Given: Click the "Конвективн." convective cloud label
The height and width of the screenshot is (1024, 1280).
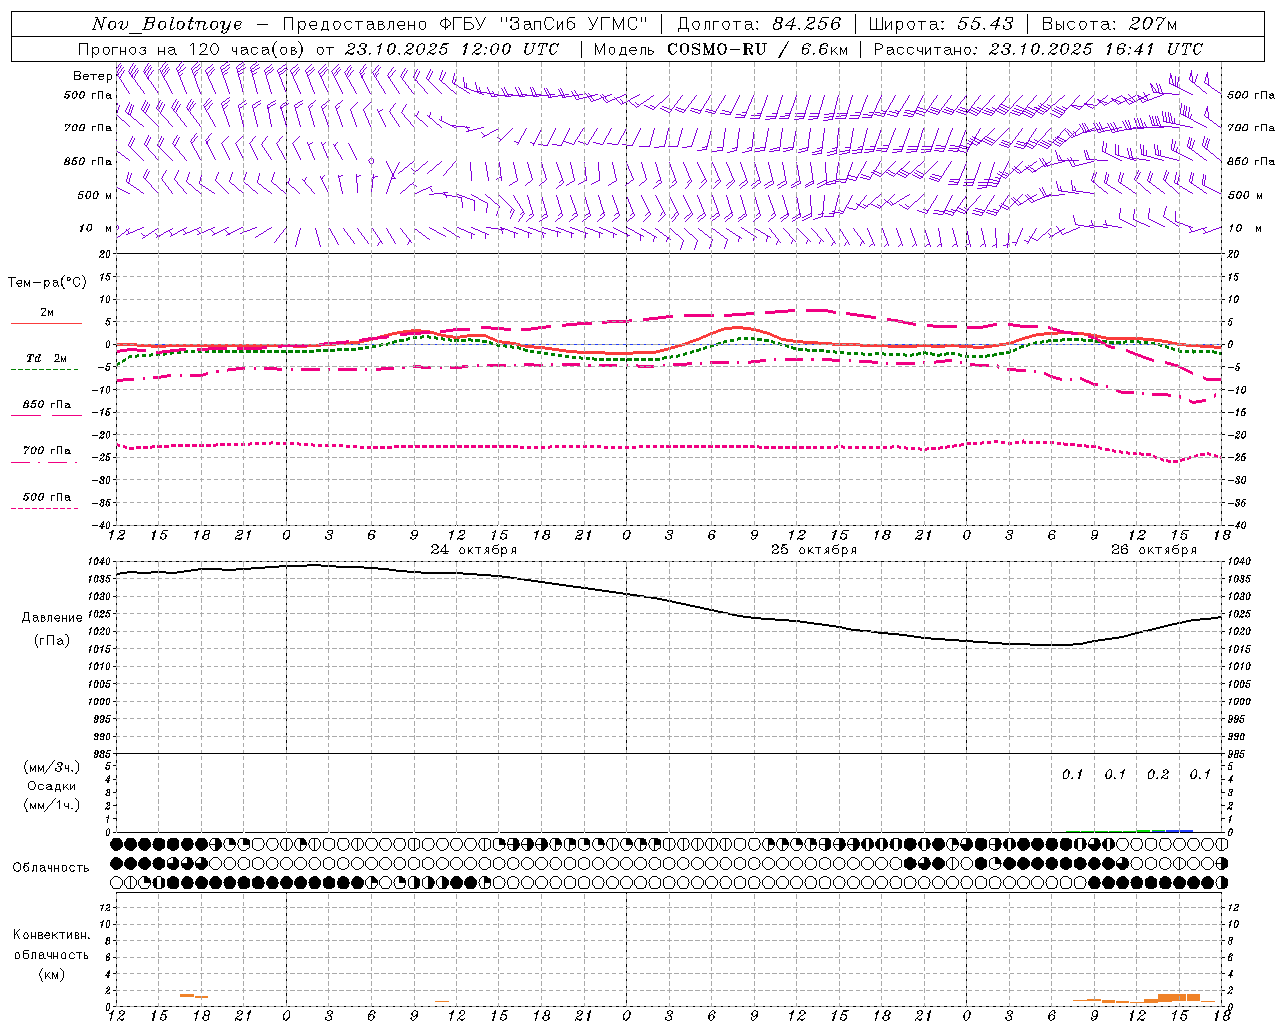Looking at the screenshot, I should [51, 934].
